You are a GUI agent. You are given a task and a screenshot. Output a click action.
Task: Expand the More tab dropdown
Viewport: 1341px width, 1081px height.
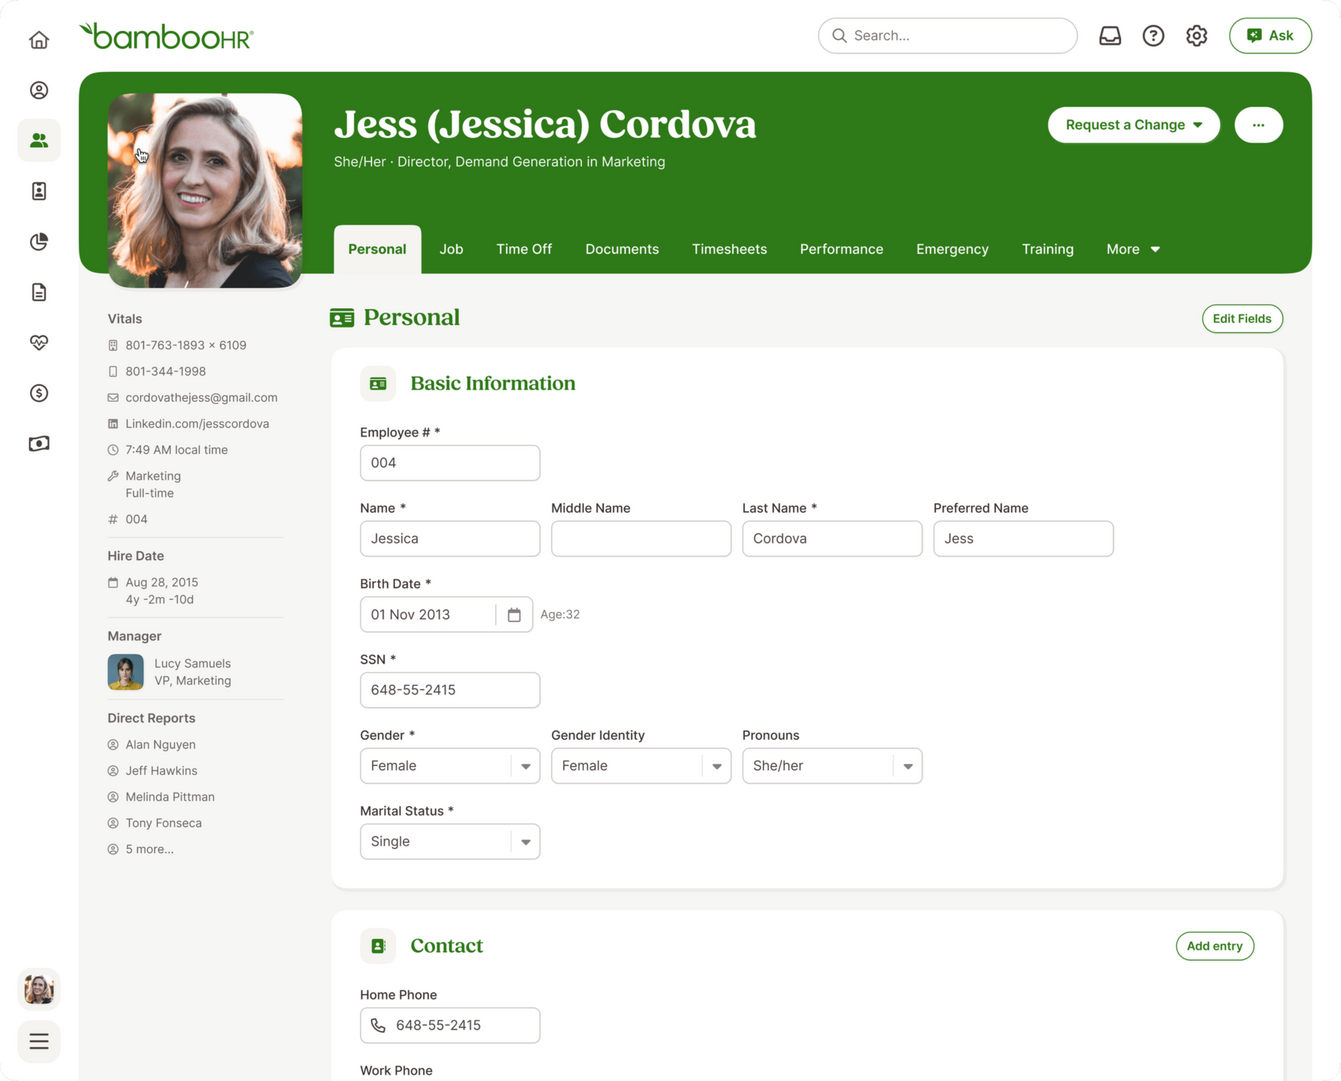click(x=1133, y=249)
